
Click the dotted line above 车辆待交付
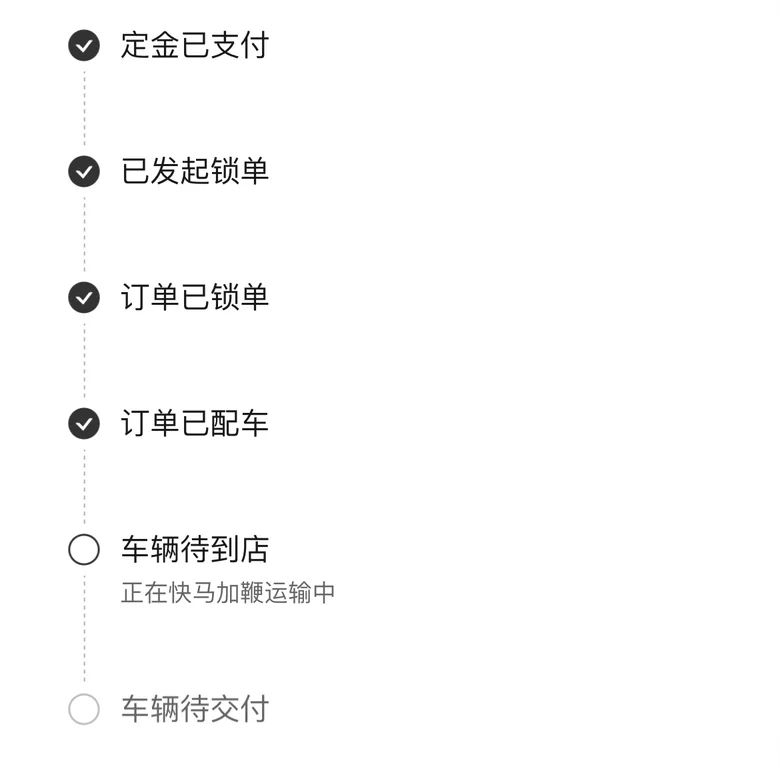tap(84, 629)
